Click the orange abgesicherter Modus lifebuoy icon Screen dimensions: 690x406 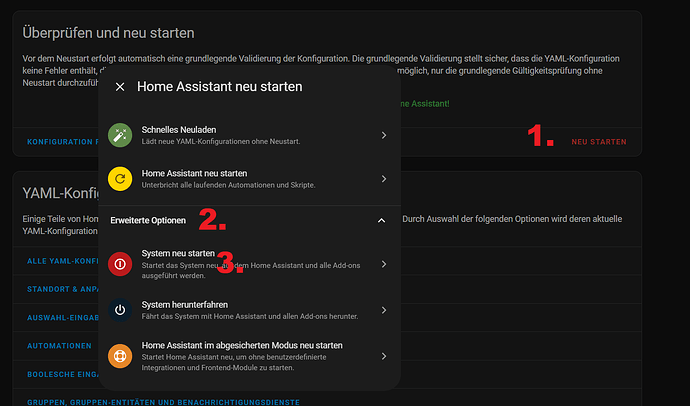click(120, 356)
